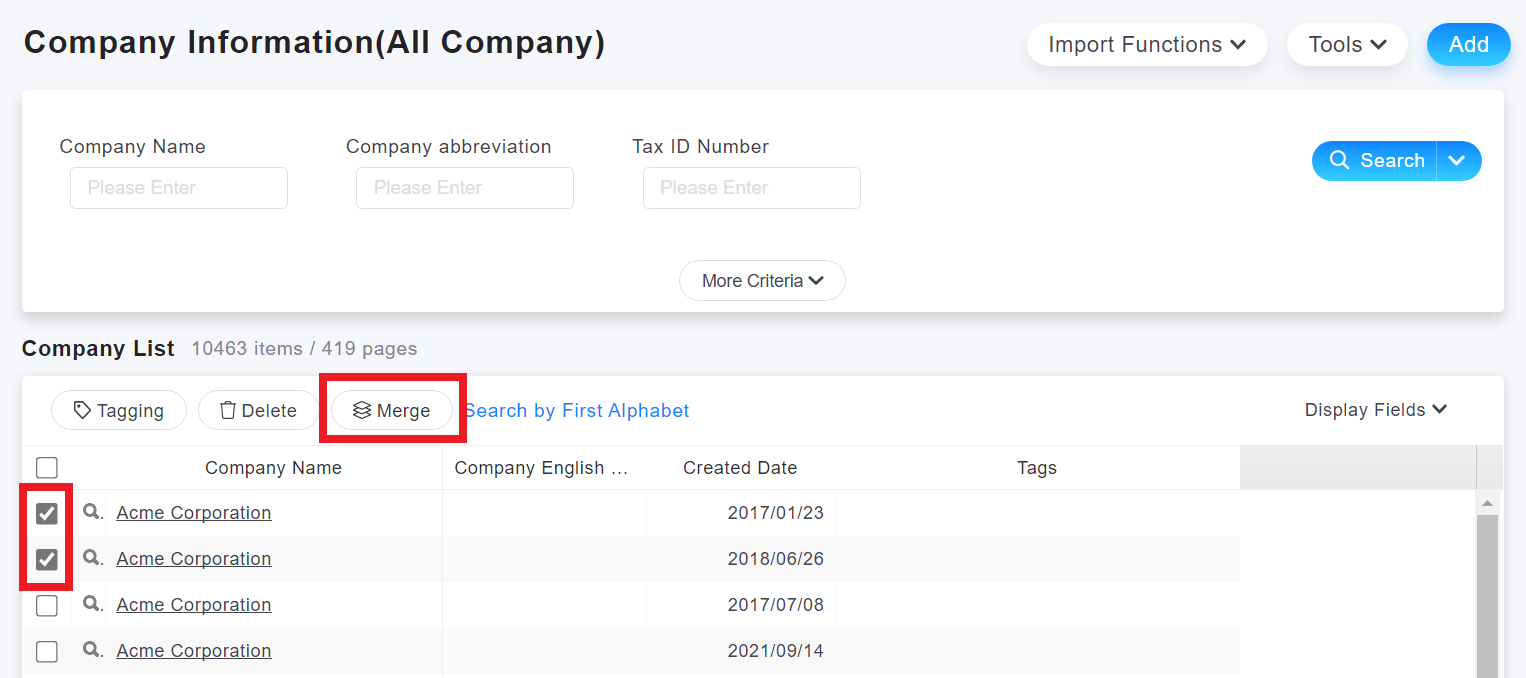Image resolution: width=1526 pixels, height=678 pixels.
Task: Click the Merge button with layers icon
Action: click(391, 410)
